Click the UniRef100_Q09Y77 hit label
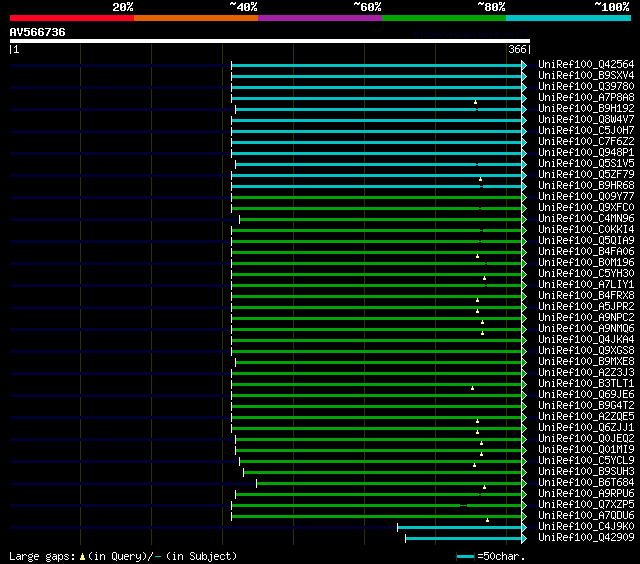The width and height of the screenshot is (640, 564). pos(586,196)
